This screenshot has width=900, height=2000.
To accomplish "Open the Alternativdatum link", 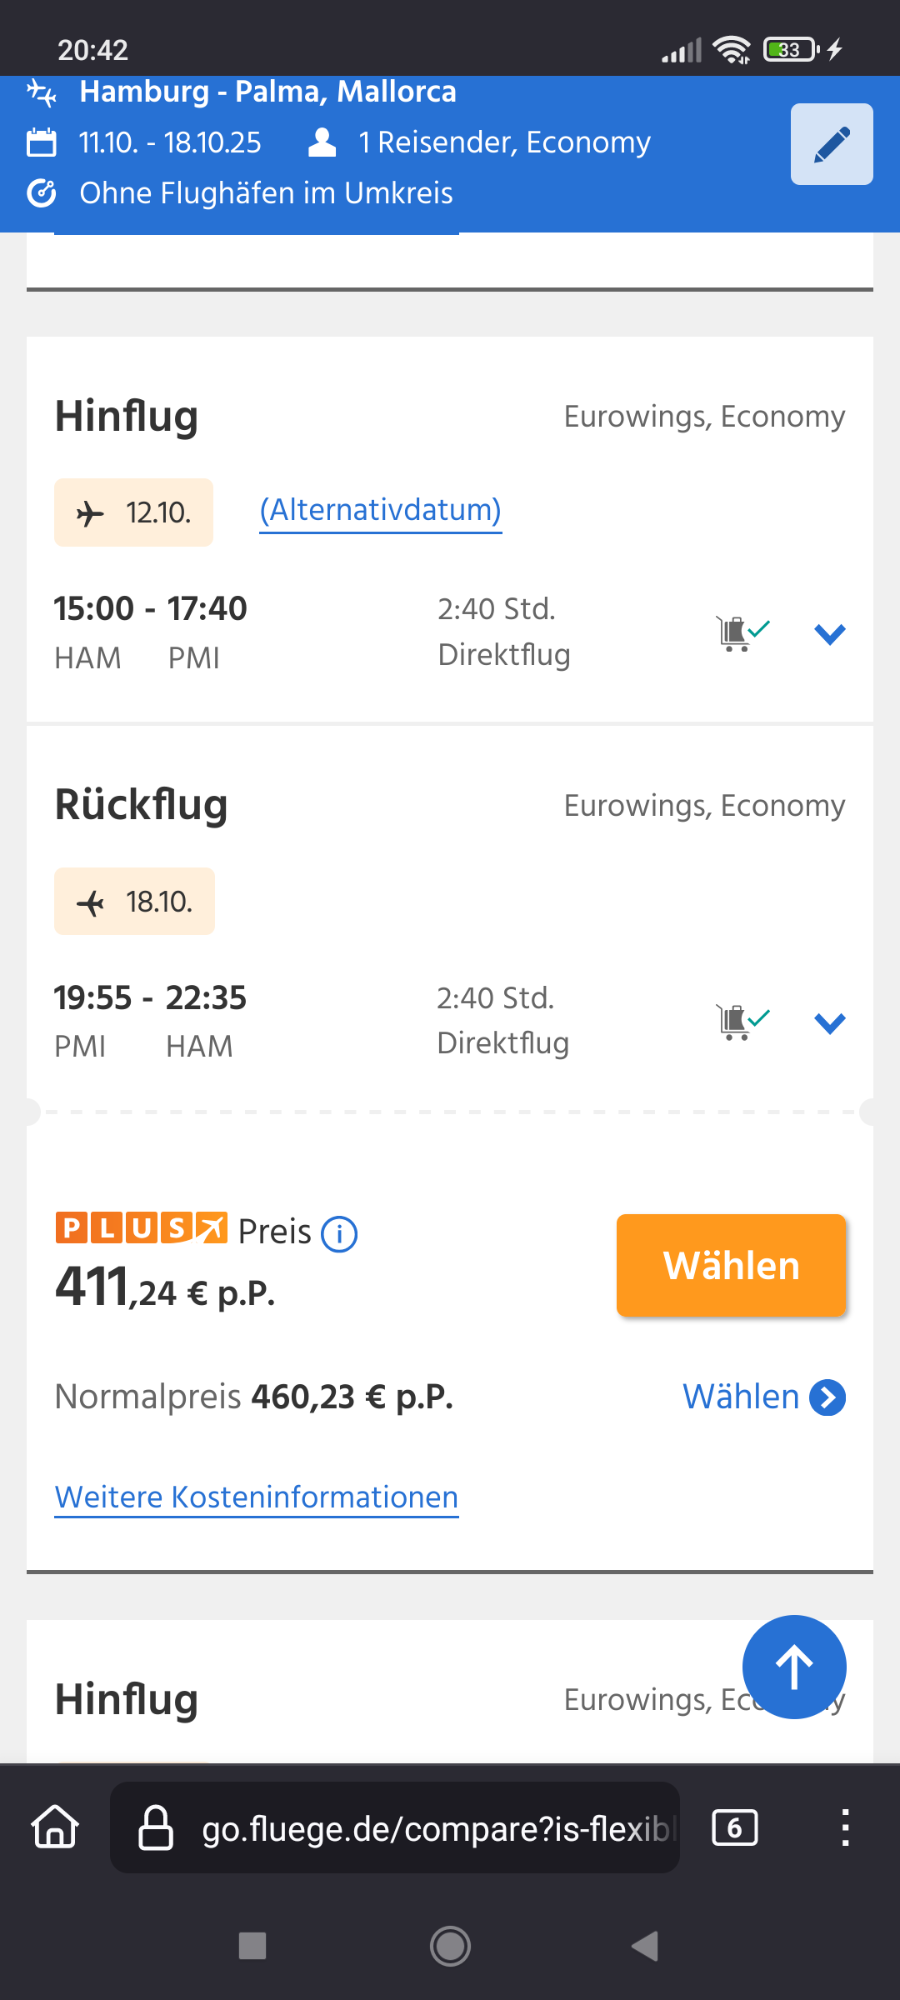I will (x=380, y=510).
